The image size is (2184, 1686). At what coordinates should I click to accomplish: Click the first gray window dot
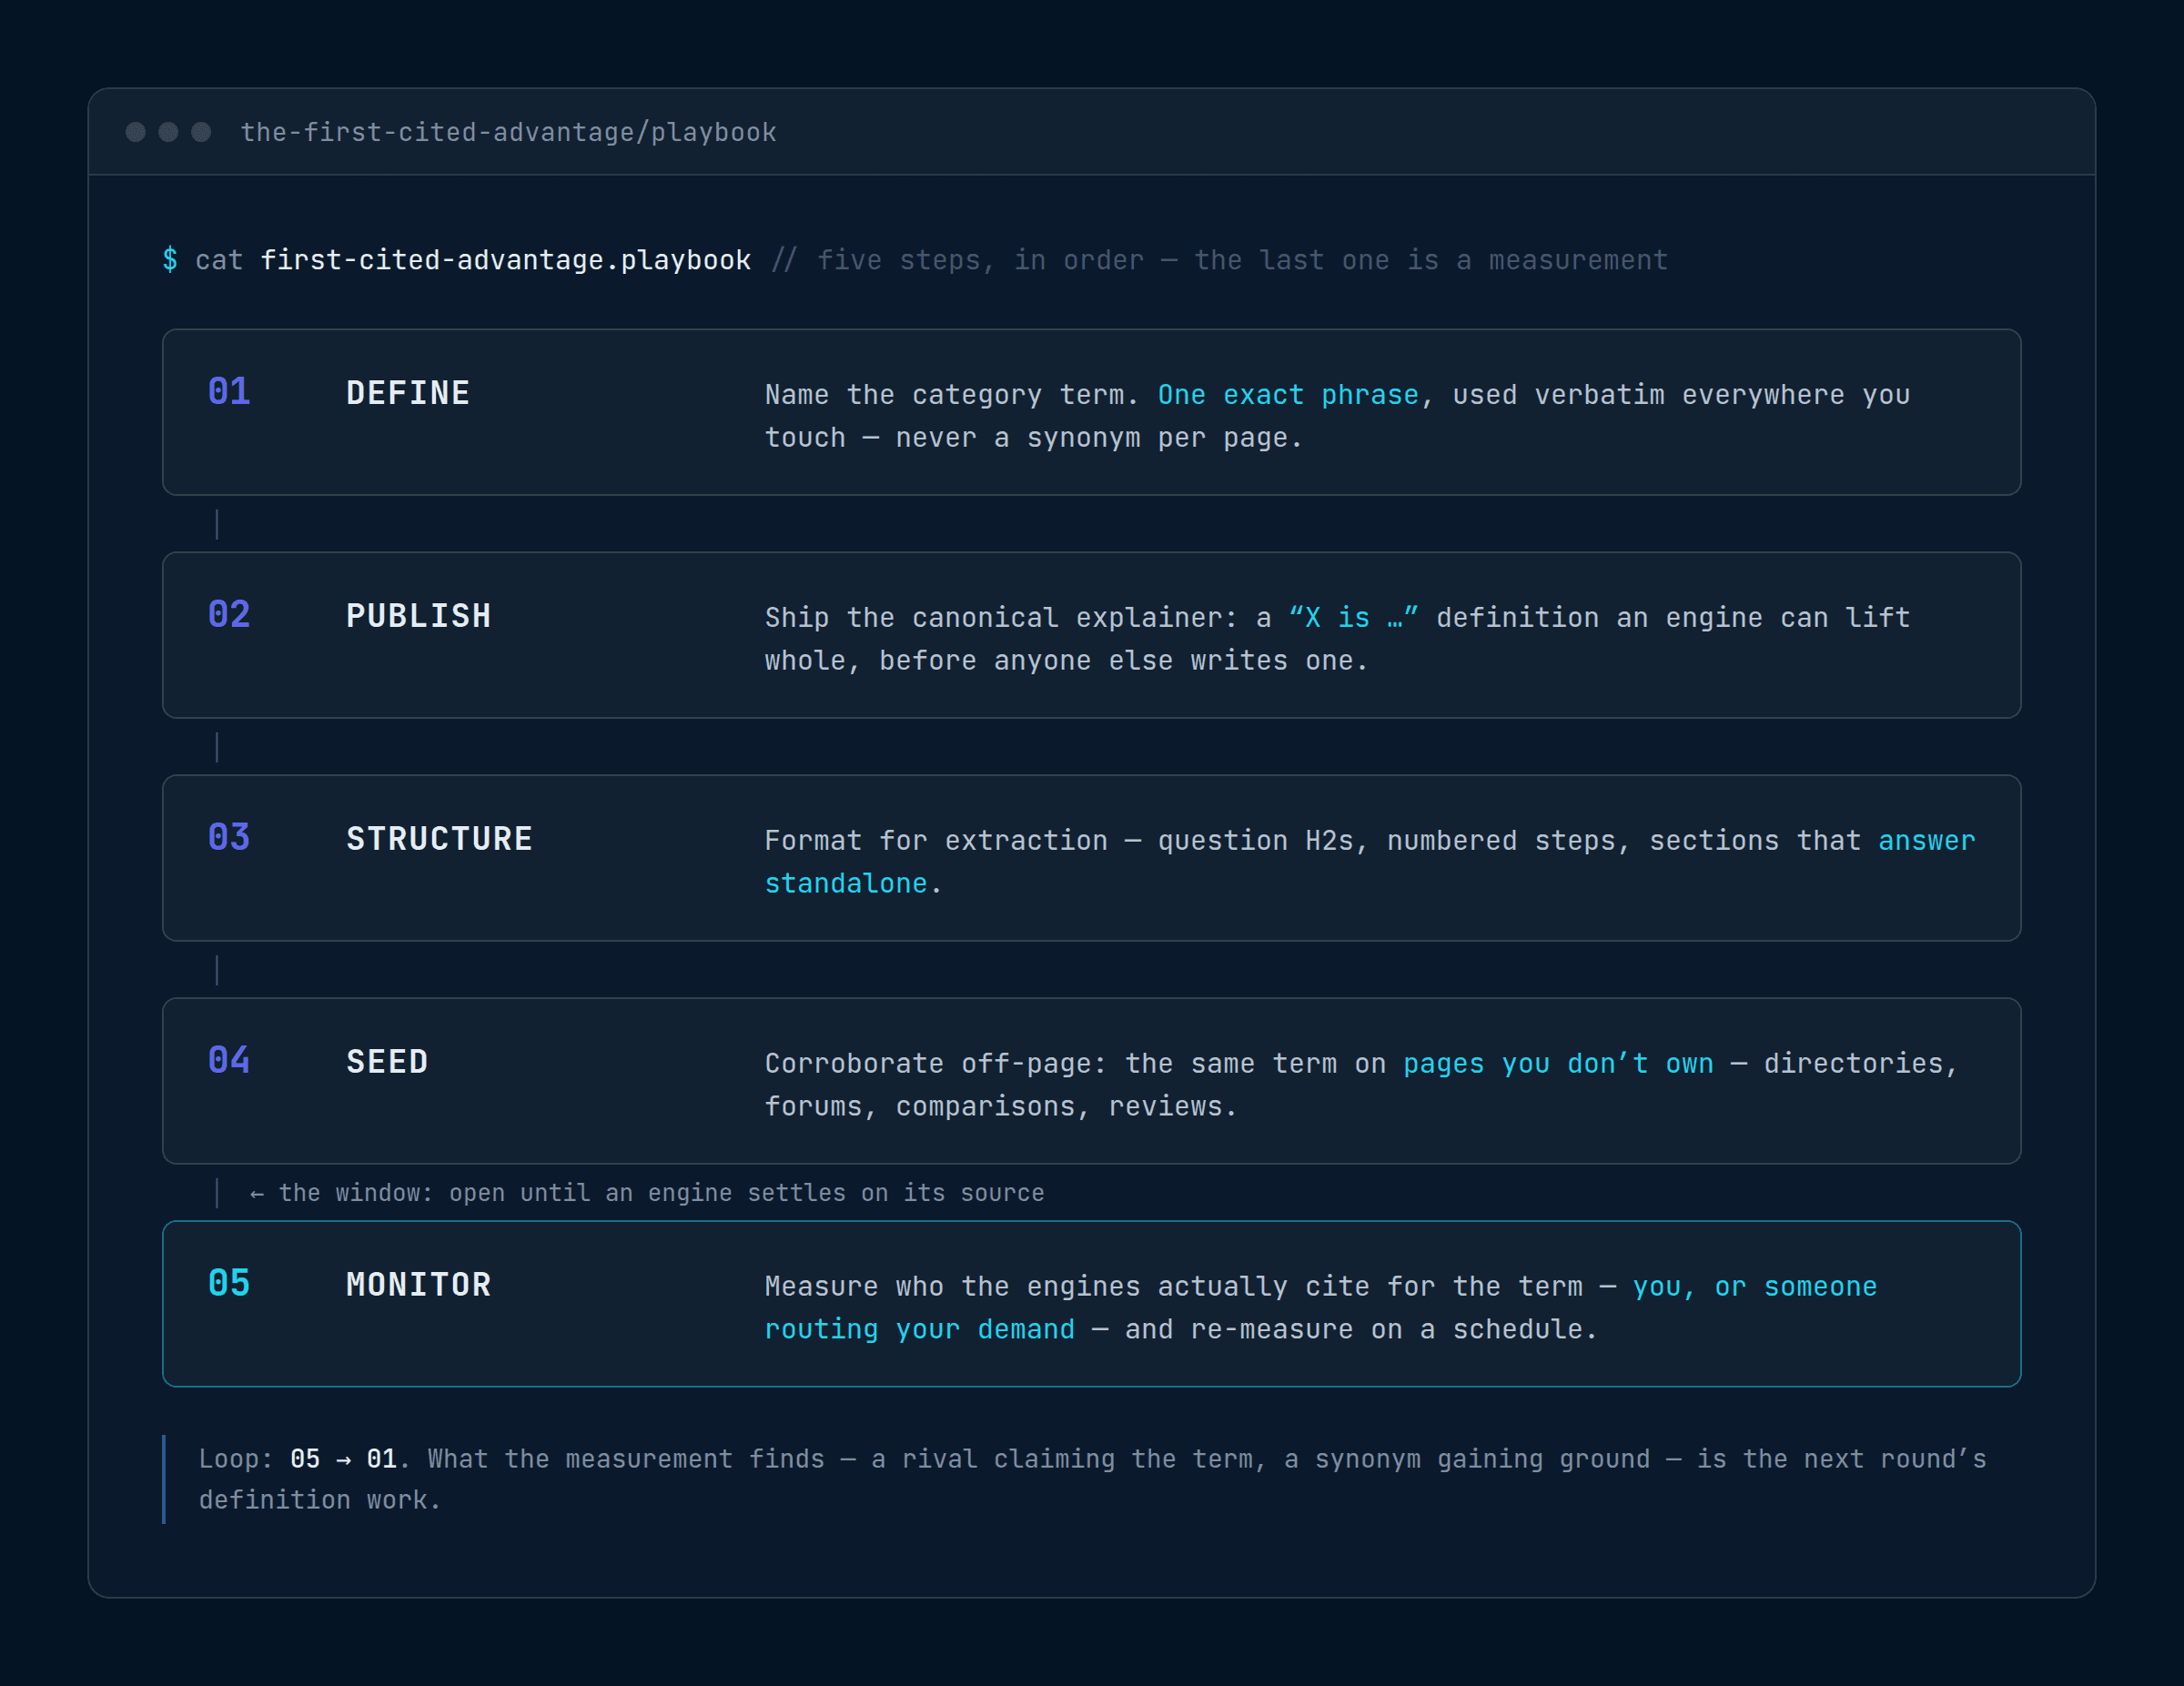(x=136, y=132)
